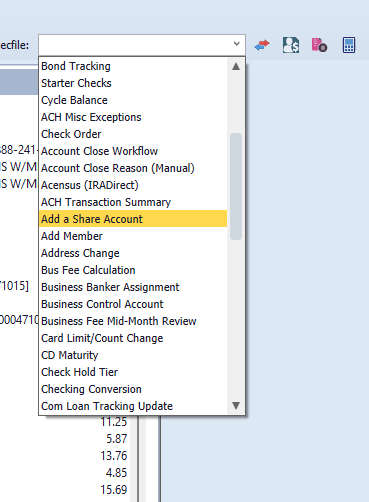Viewport: 369px width, 502px height.
Task: Pick CD Maturity from the list
Action: 133,355
